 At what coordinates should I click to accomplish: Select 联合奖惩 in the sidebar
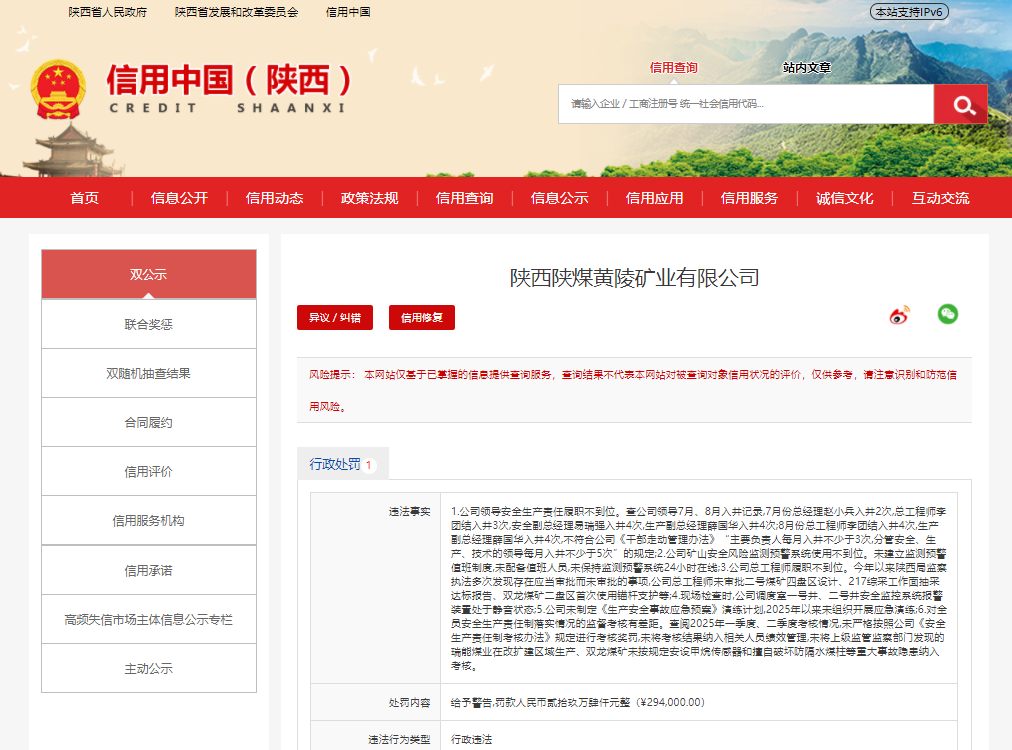coord(148,324)
